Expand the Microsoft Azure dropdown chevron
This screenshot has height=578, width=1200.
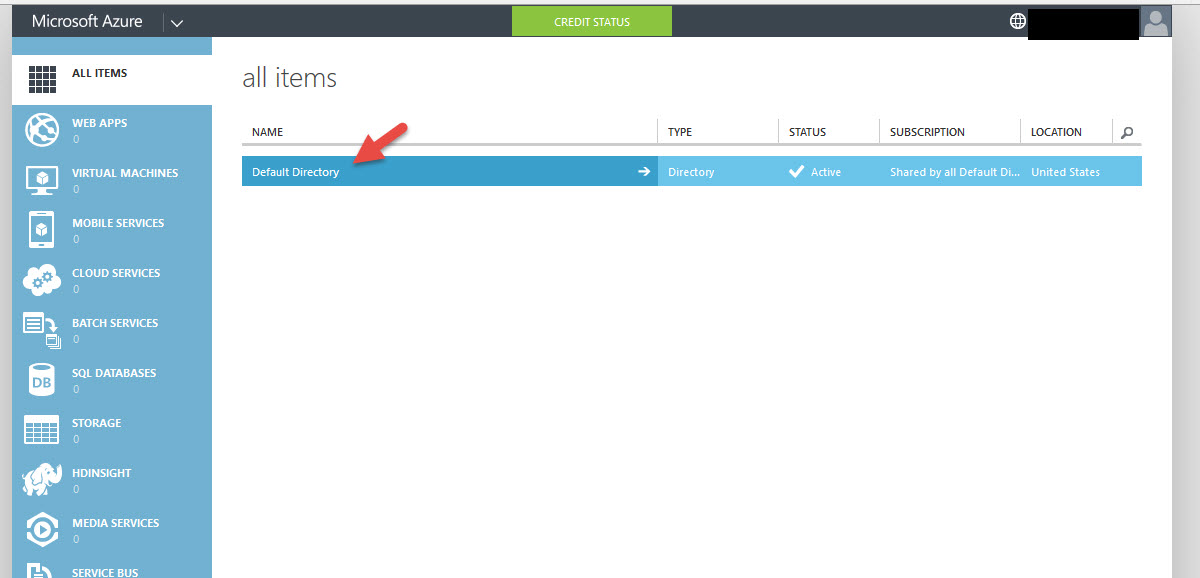pos(177,22)
